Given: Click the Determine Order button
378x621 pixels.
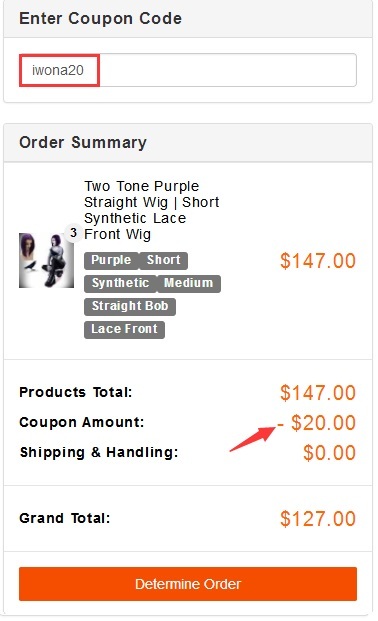Looking at the screenshot, I should (x=188, y=584).
